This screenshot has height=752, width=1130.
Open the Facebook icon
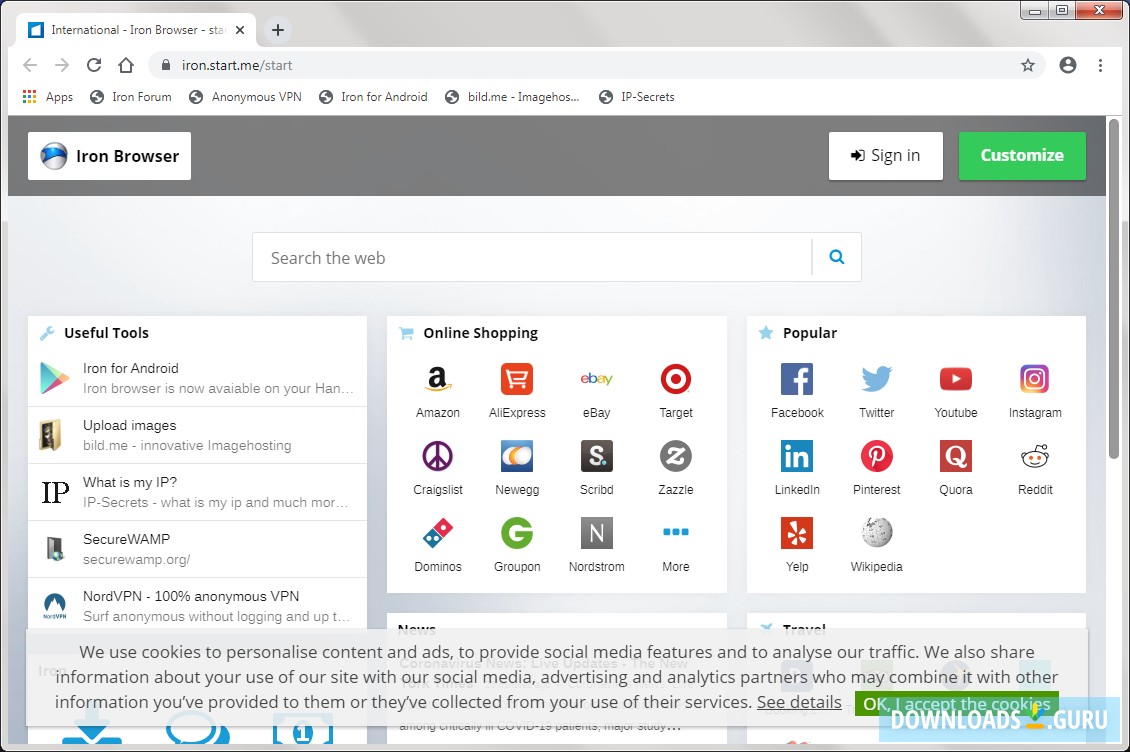coord(796,379)
